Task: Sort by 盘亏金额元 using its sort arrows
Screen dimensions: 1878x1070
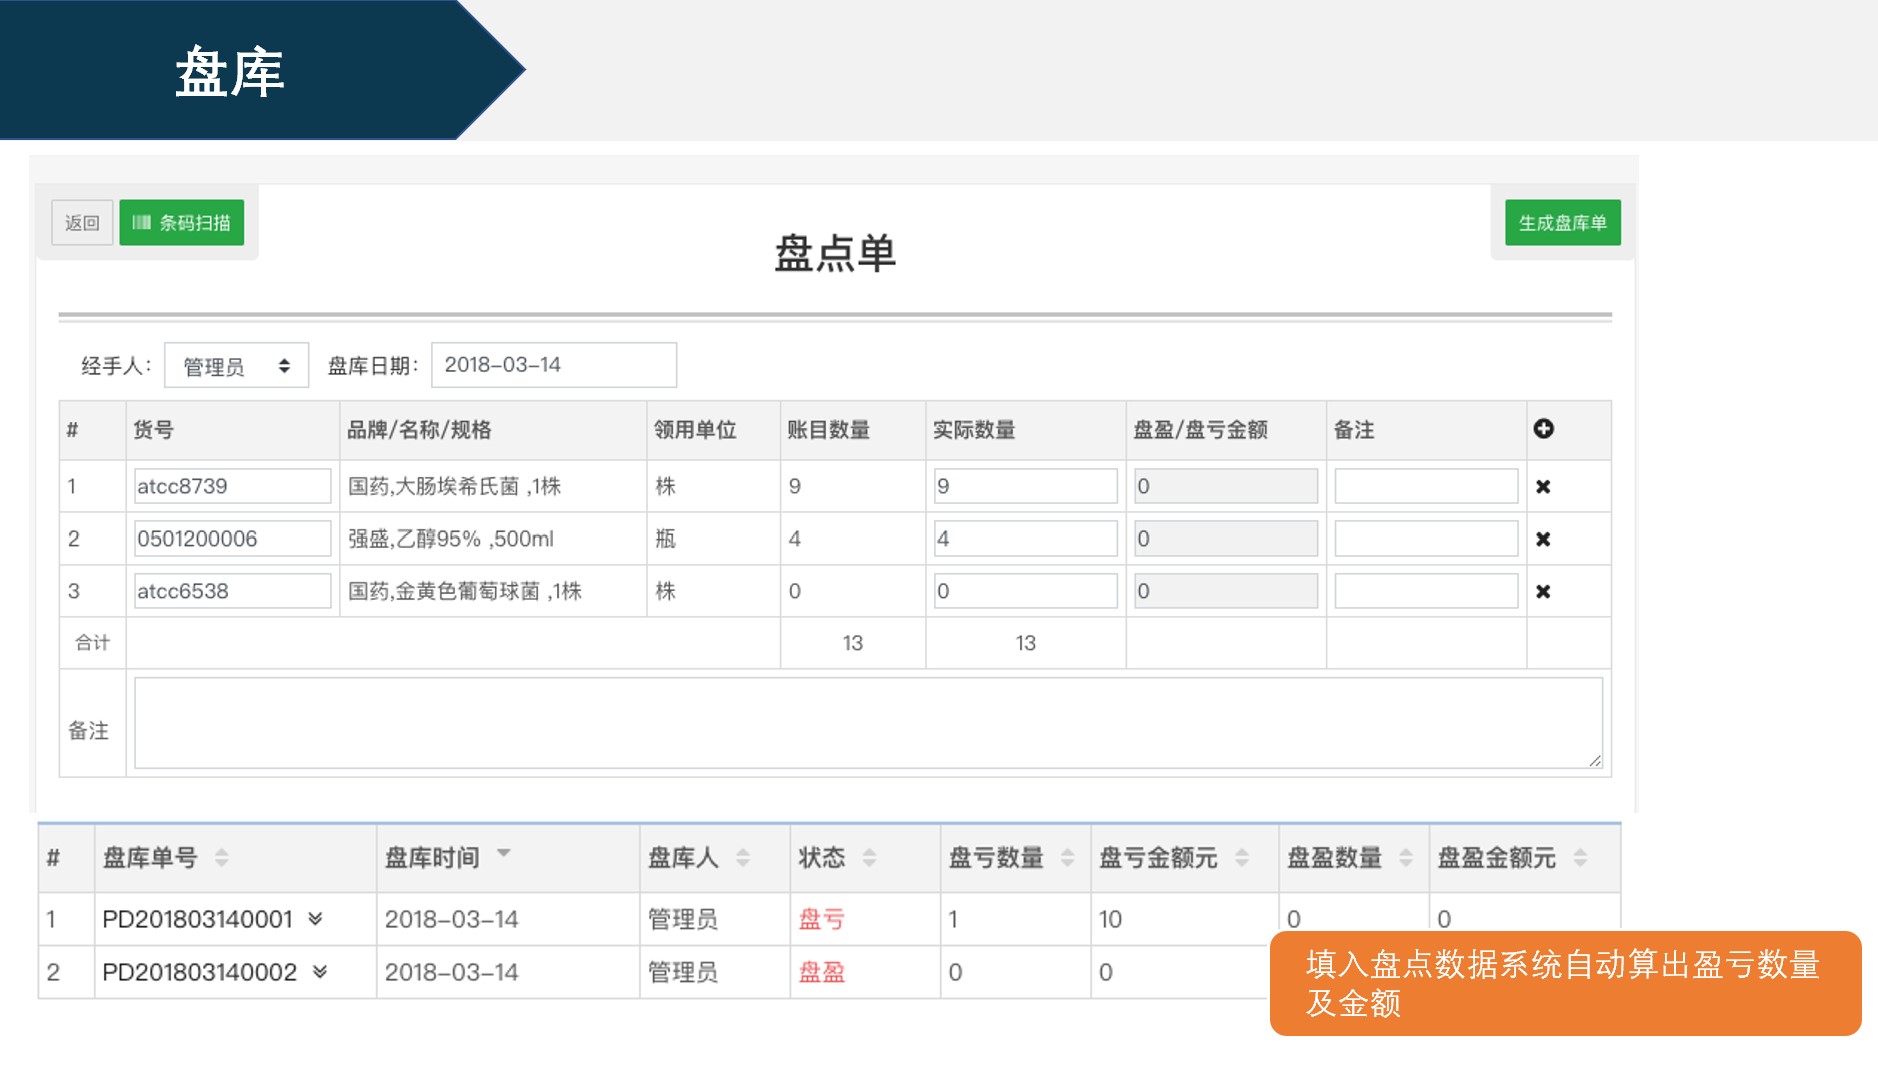Action: (x=1242, y=857)
